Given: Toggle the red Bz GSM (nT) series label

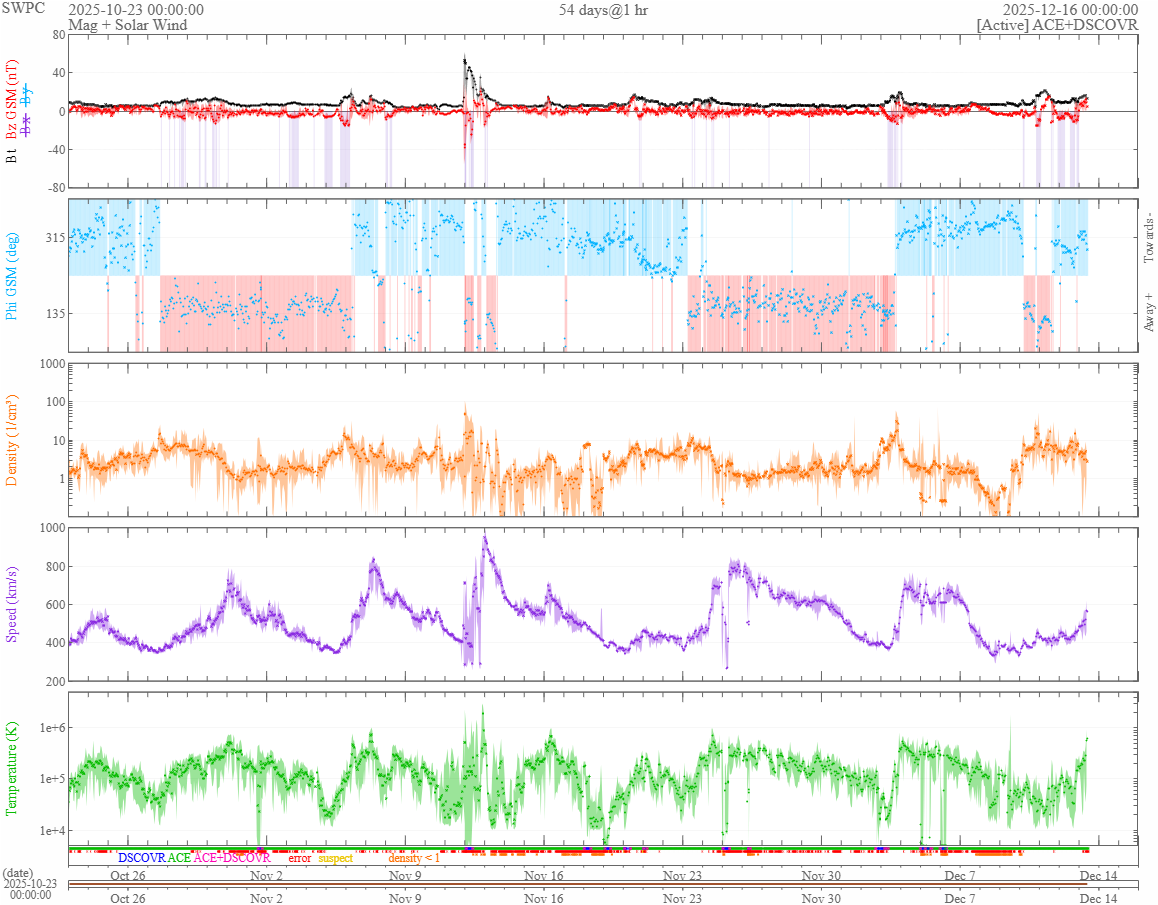Looking at the screenshot, I should point(11,100).
